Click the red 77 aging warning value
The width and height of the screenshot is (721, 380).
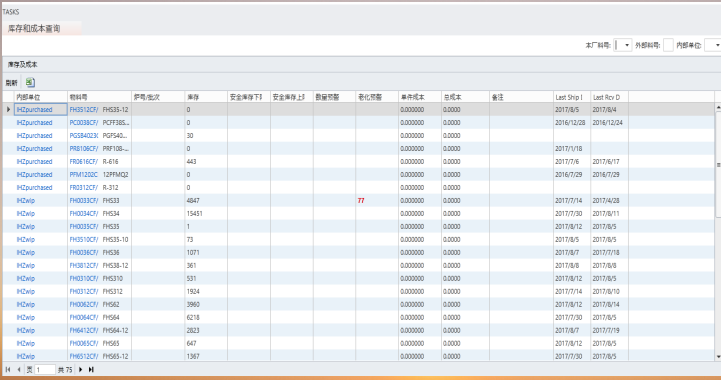click(x=361, y=201)
